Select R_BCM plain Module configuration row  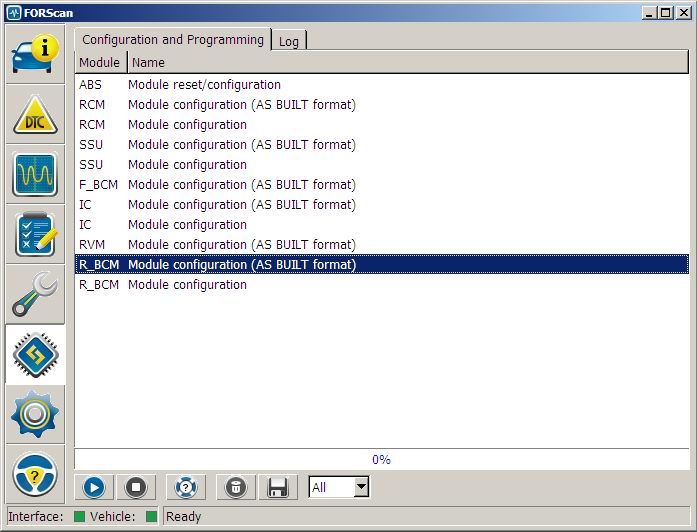click(382, 284)
